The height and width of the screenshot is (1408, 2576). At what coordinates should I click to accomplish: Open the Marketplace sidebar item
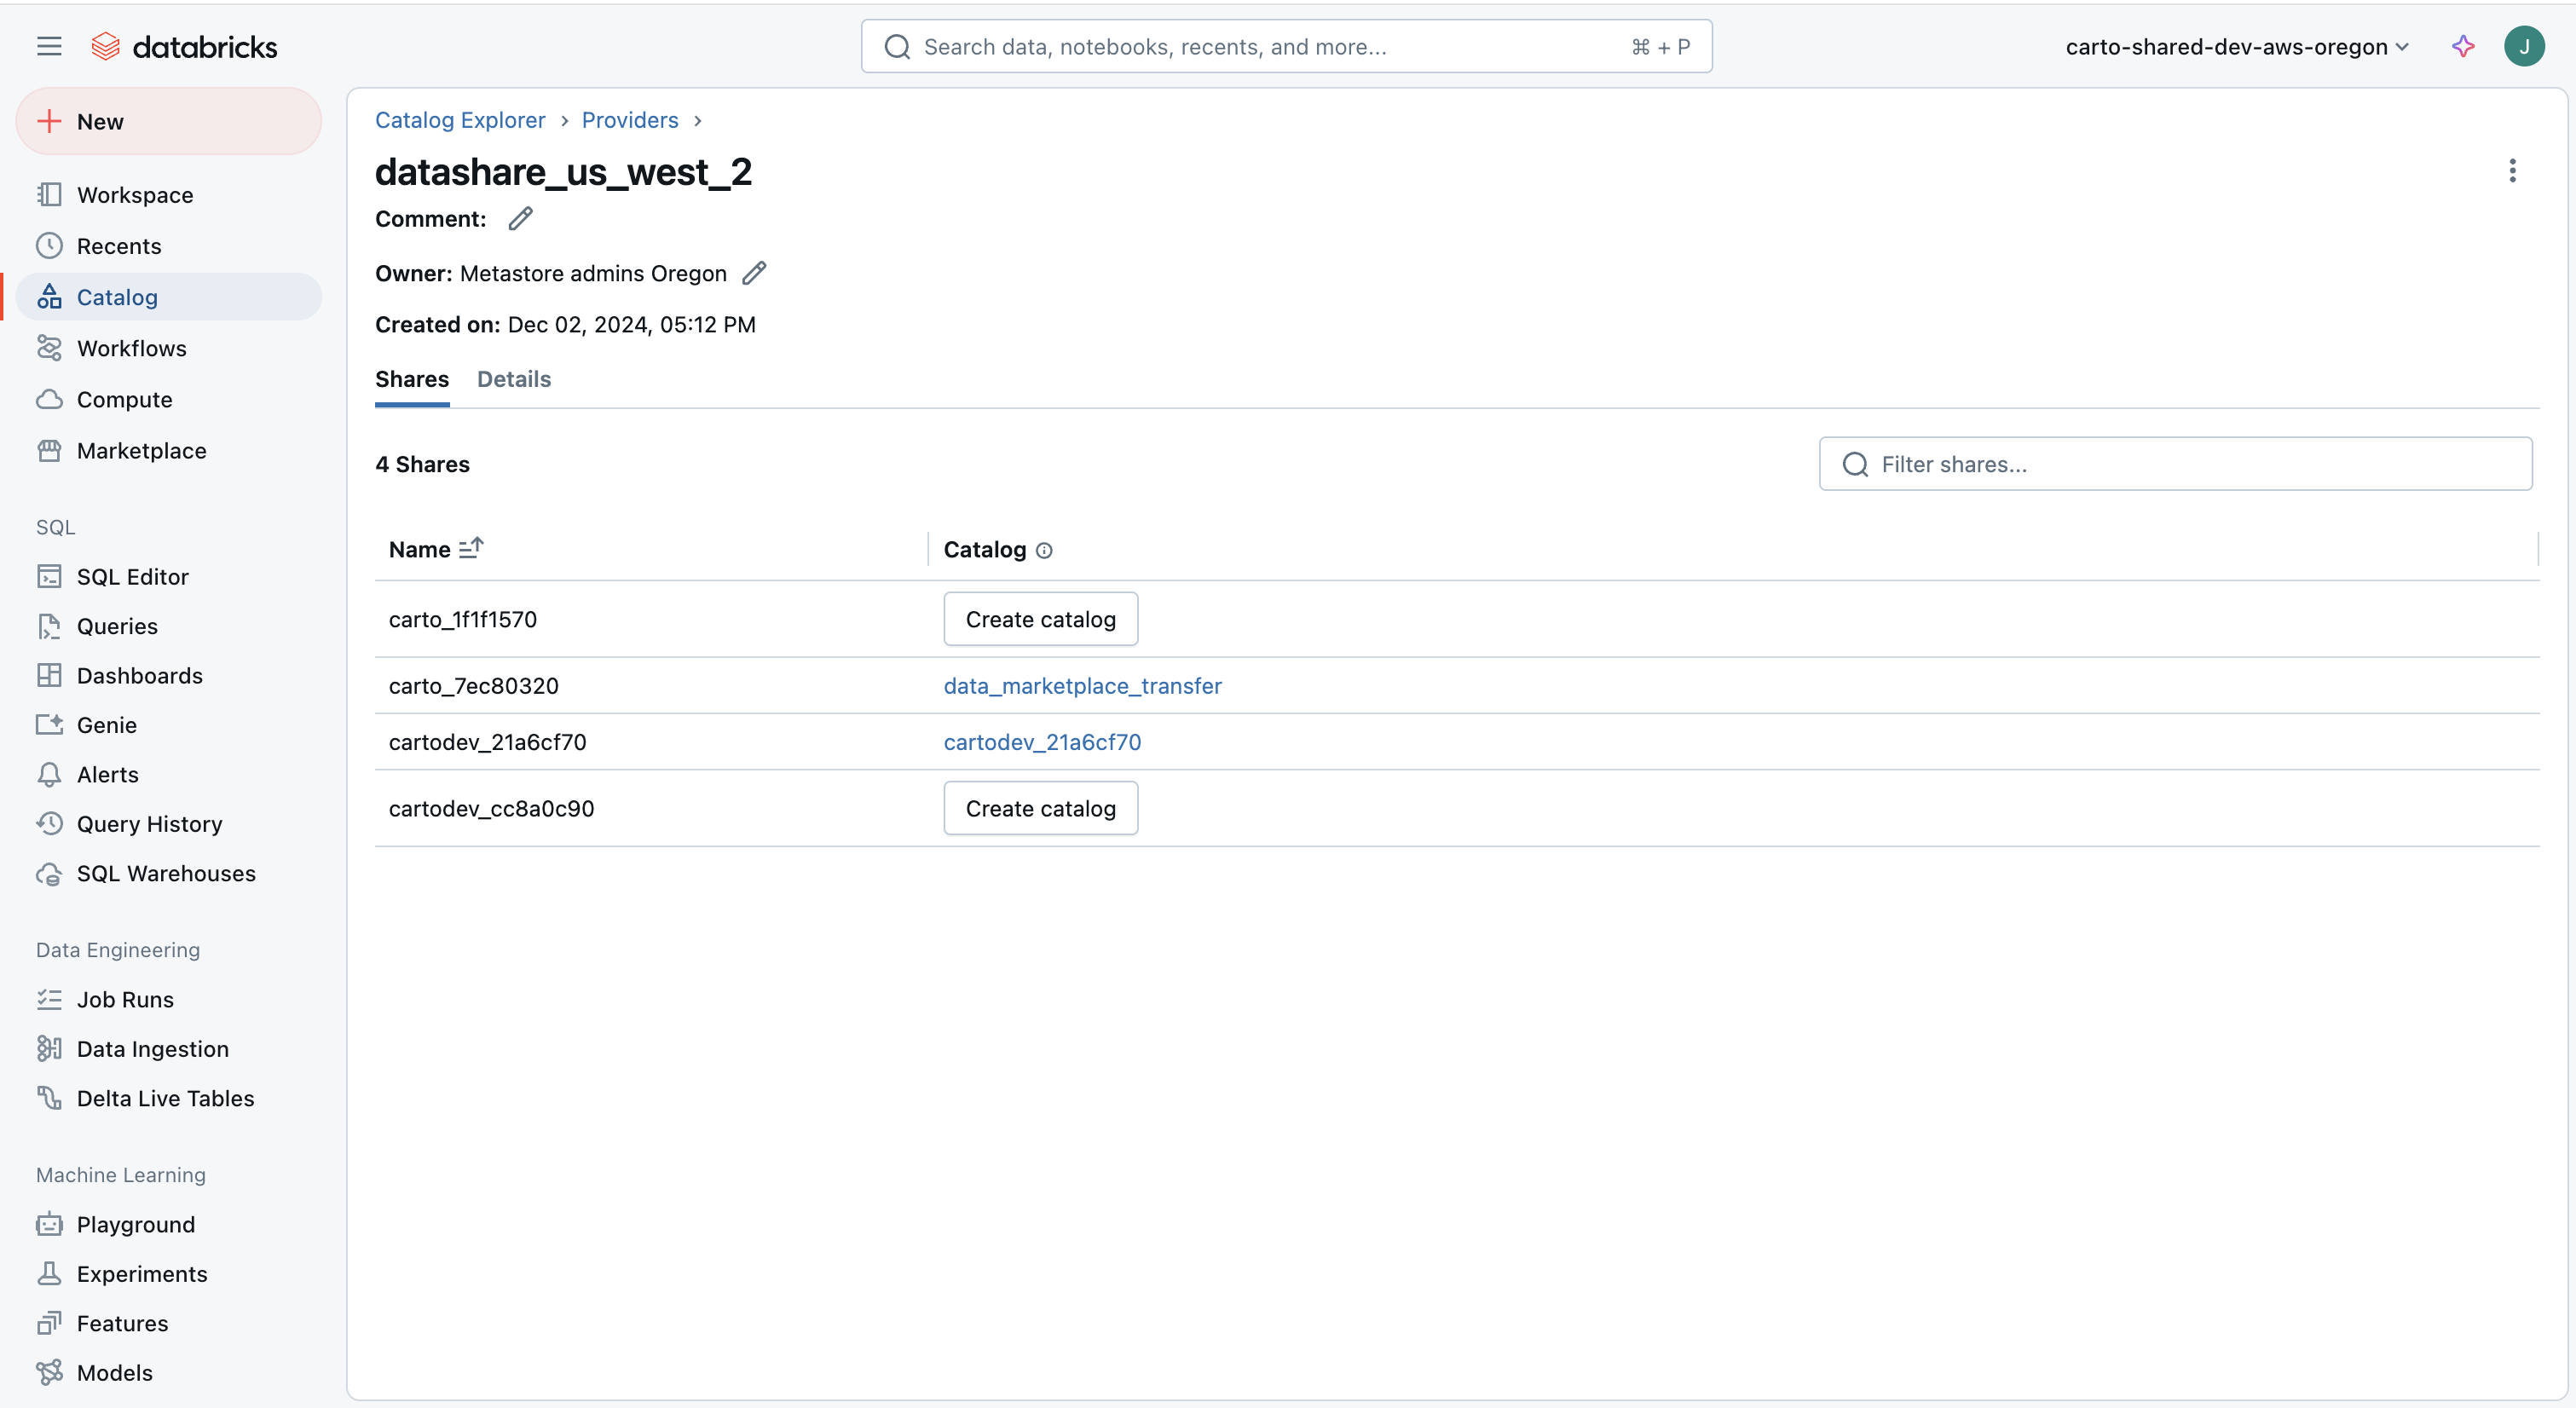[141, 451]
